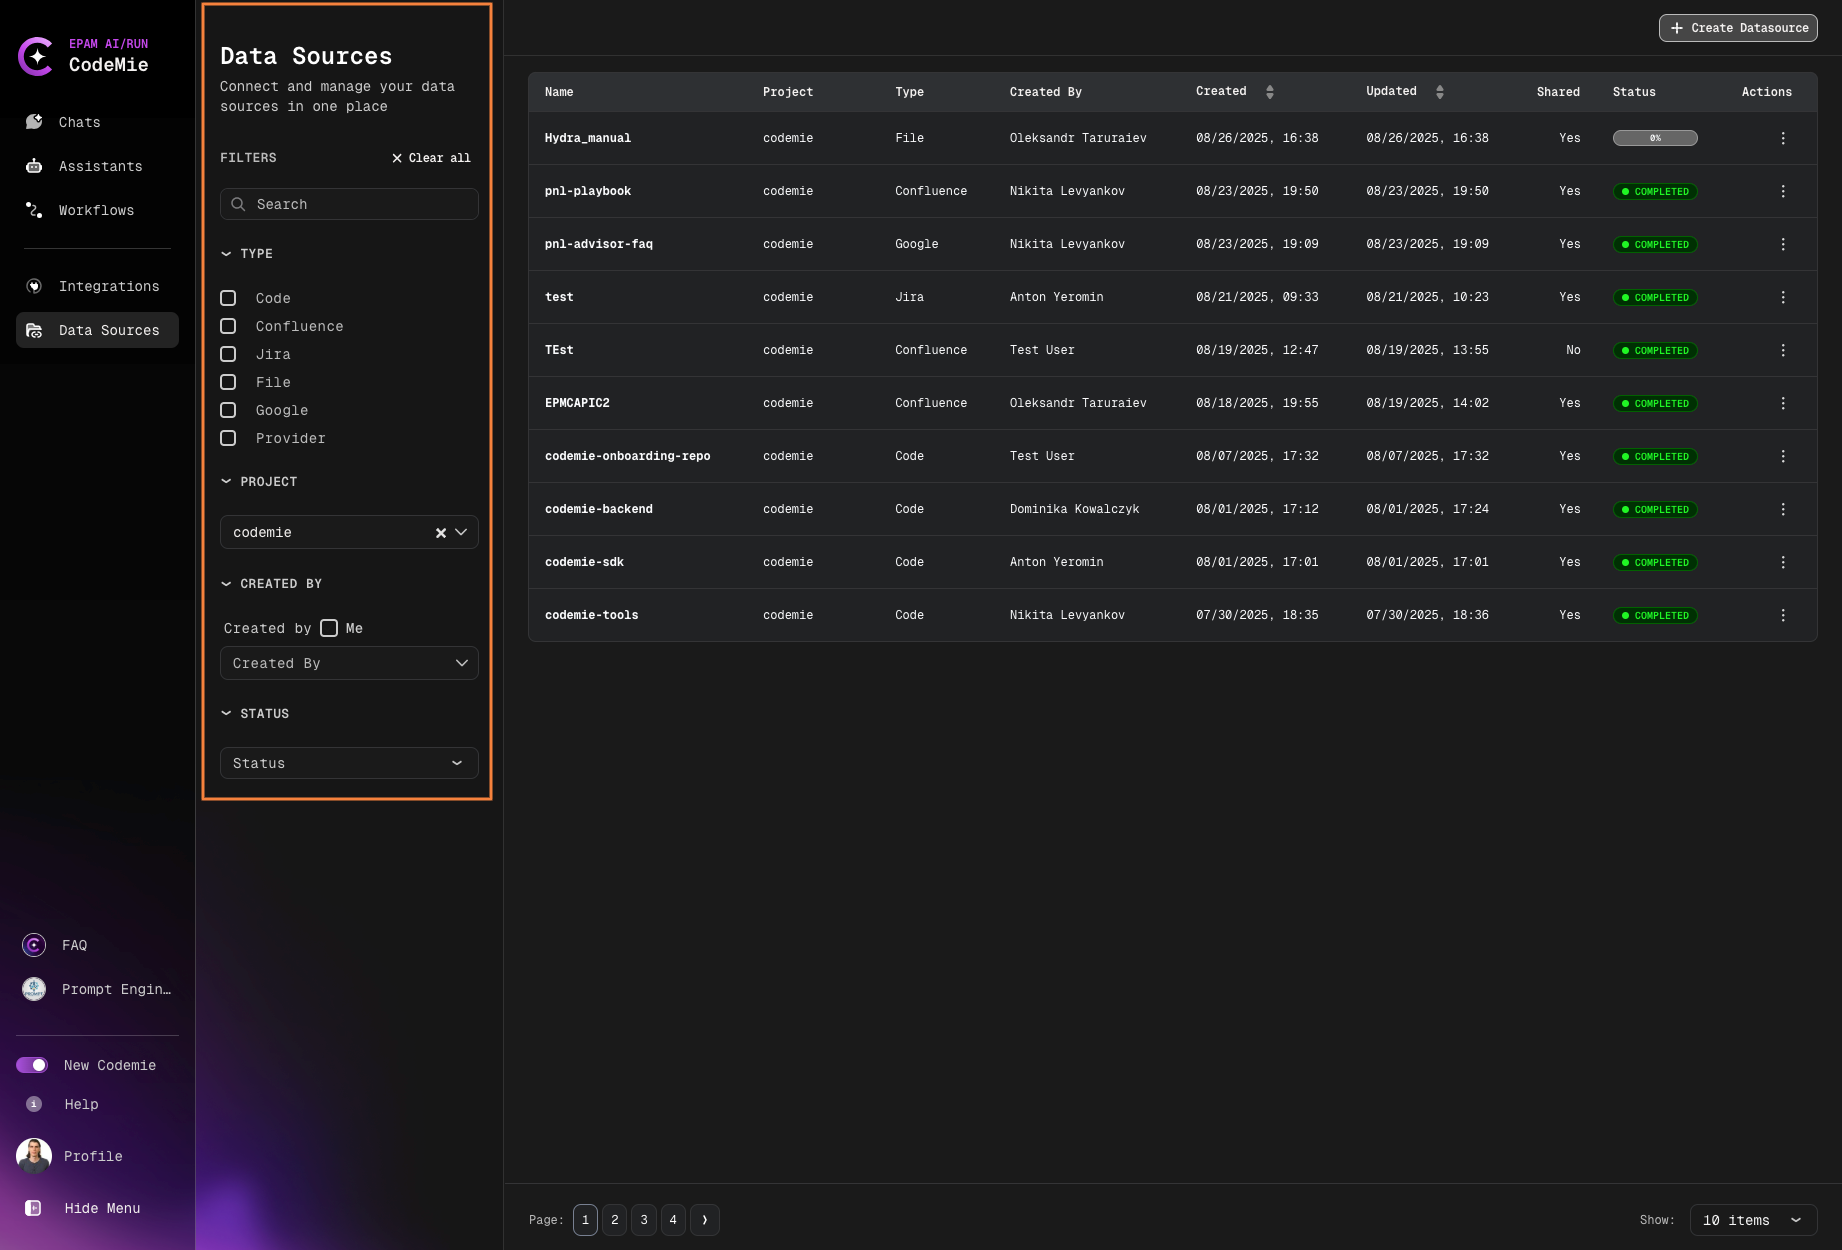
Task: Toggle the Created by Me checkbox
Action: pyautogui.click(x=329, y=628)
